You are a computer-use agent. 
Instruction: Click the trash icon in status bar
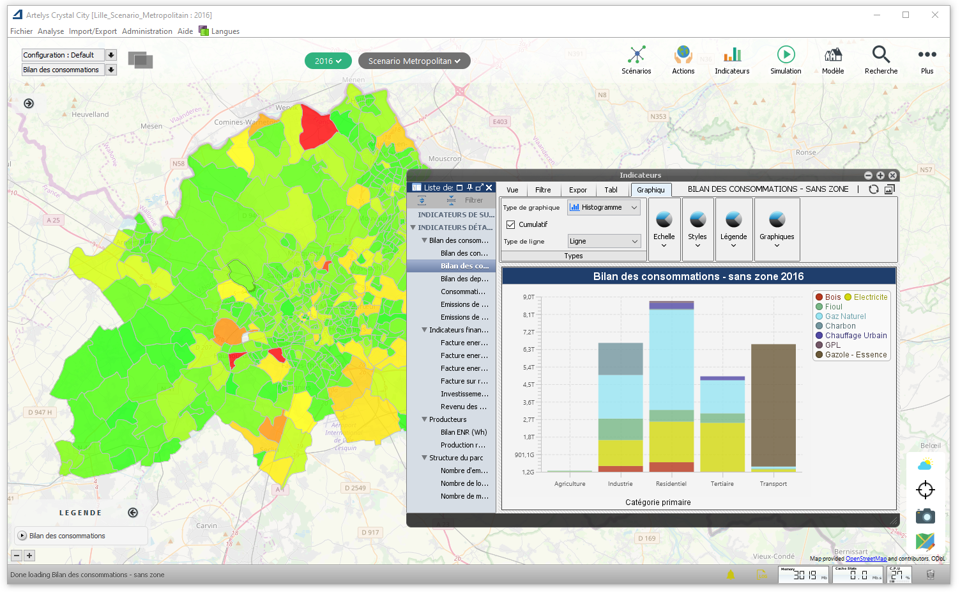(x=931, y=574)
